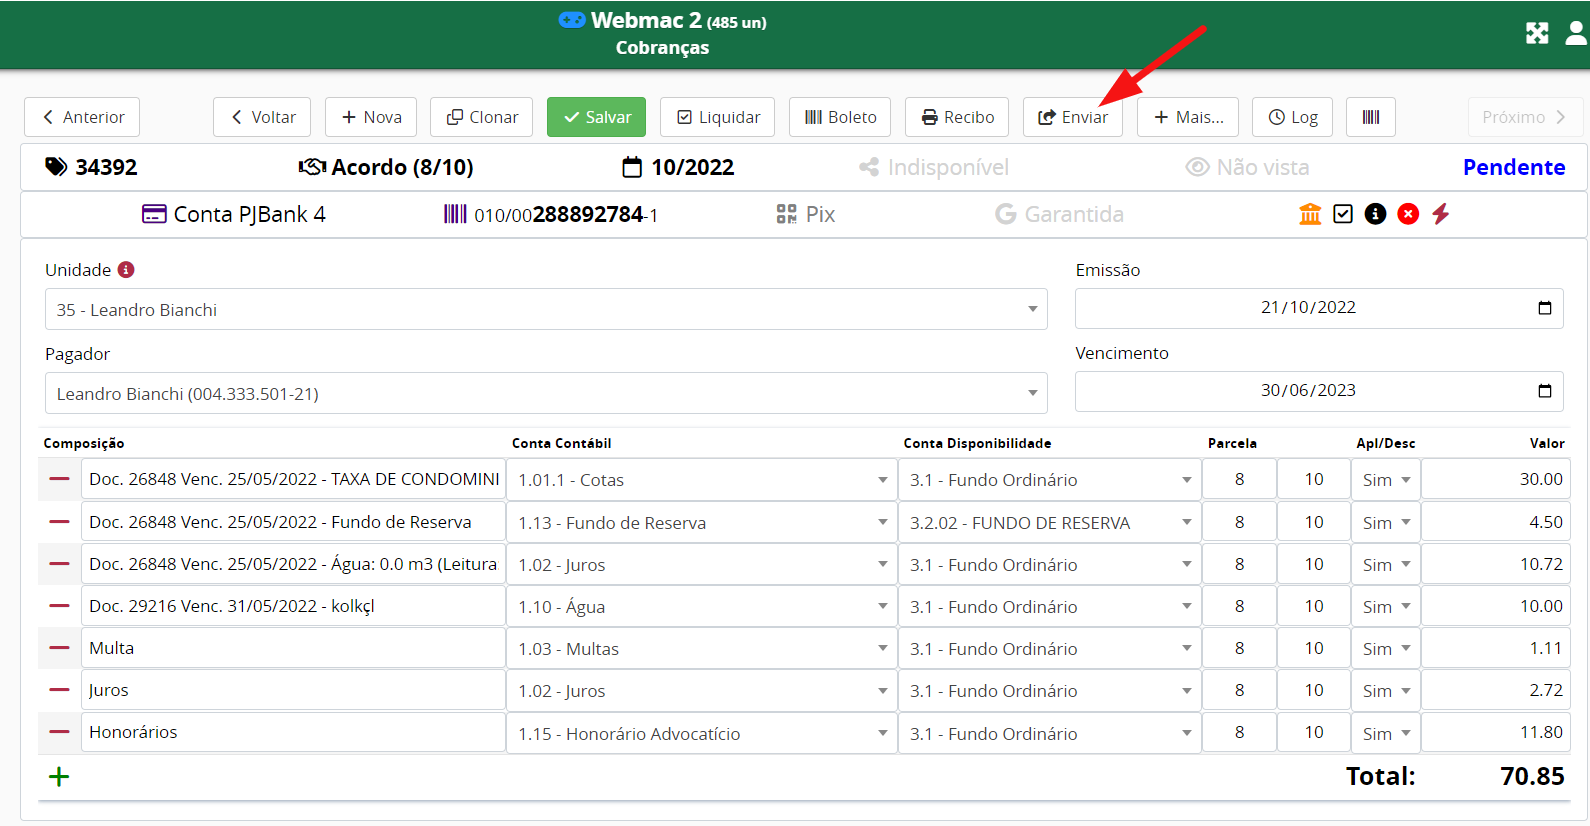Click the fullscreen expand icon in header

coord(1537,33)
